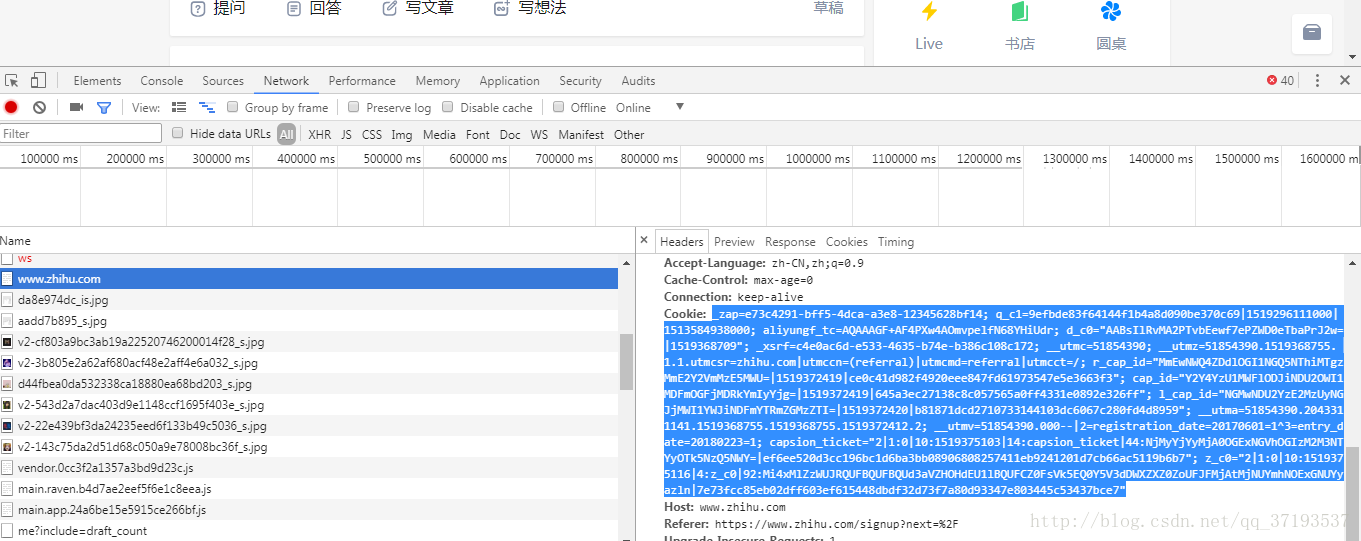The width and height of the screenshot is (1361, 541).
Task: Click the red error count badge
Action: (x=1280, y=80)
